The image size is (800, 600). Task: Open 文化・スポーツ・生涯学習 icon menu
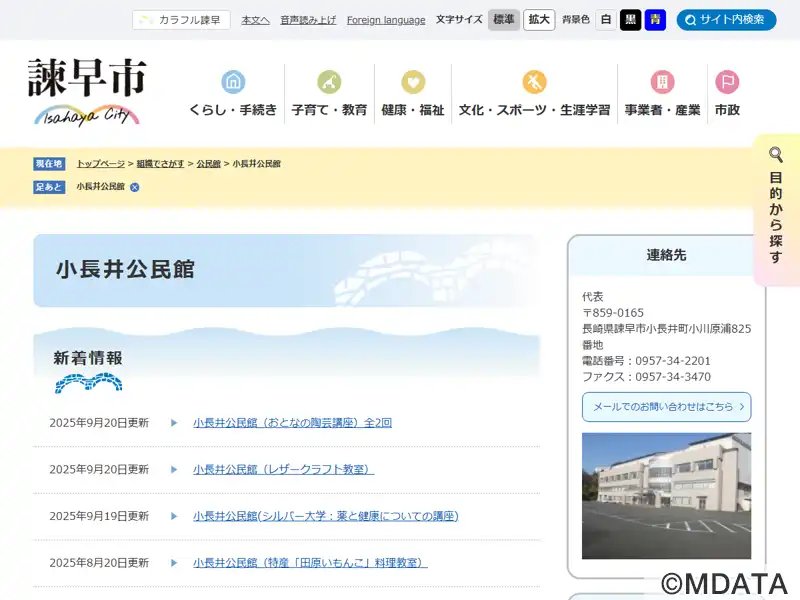click(x=534, y=82)
